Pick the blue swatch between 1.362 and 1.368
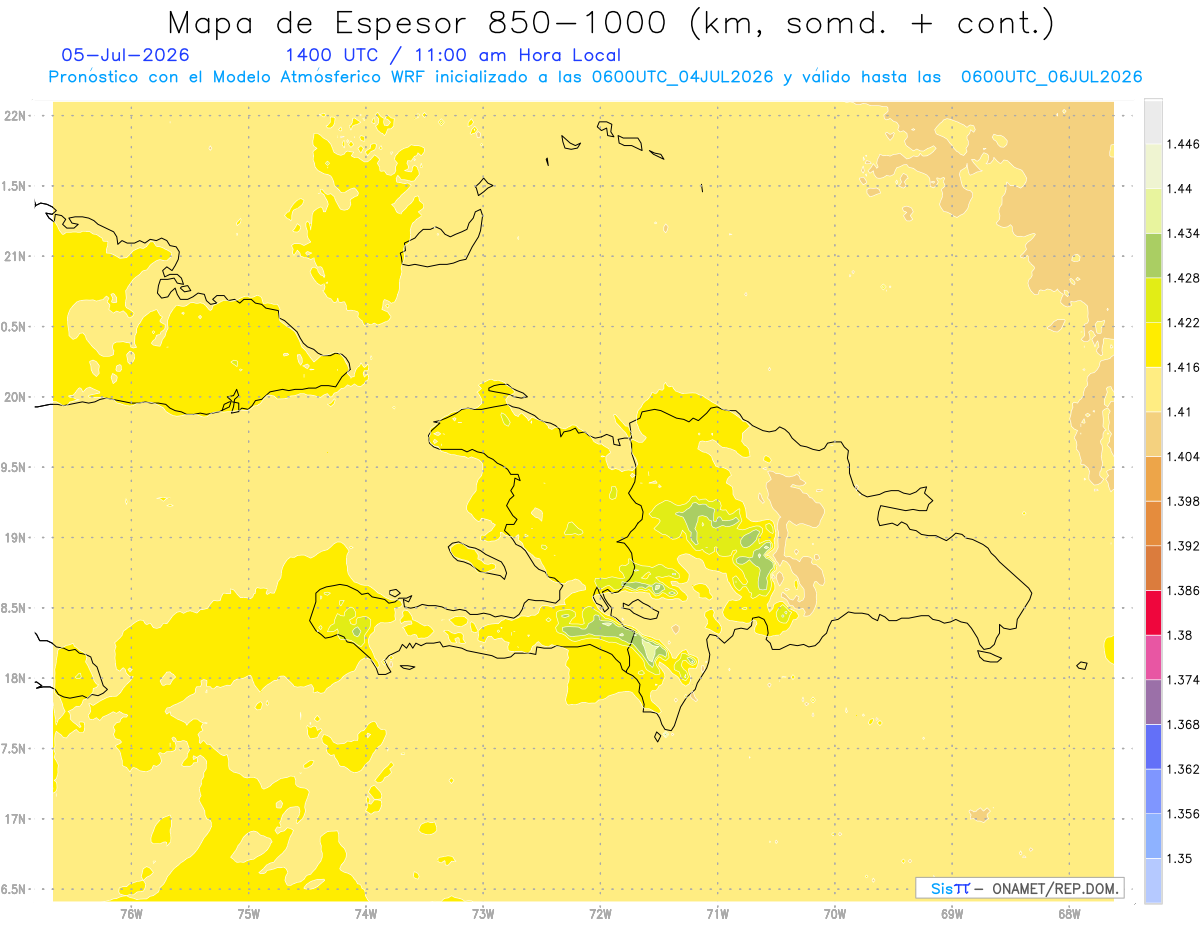 pos(1153,747)
